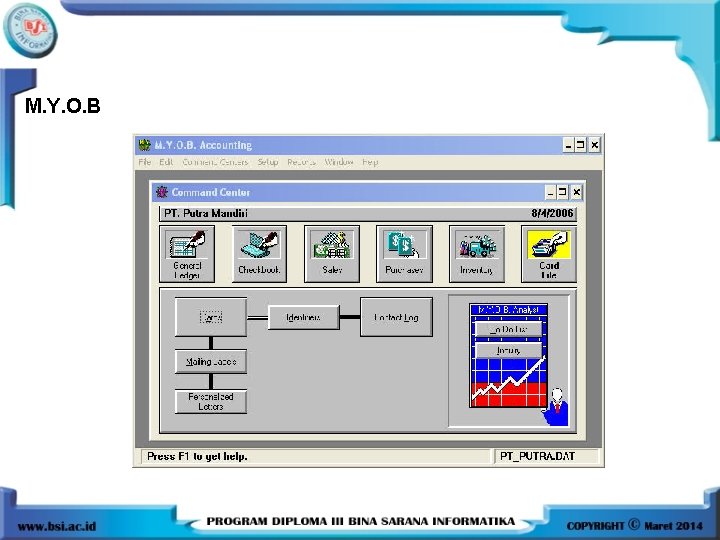Image resolution: width=720 pixels, height=540 pixels.
Task: Click the M.Y.O.B slide heading
Action: (62, 106)
